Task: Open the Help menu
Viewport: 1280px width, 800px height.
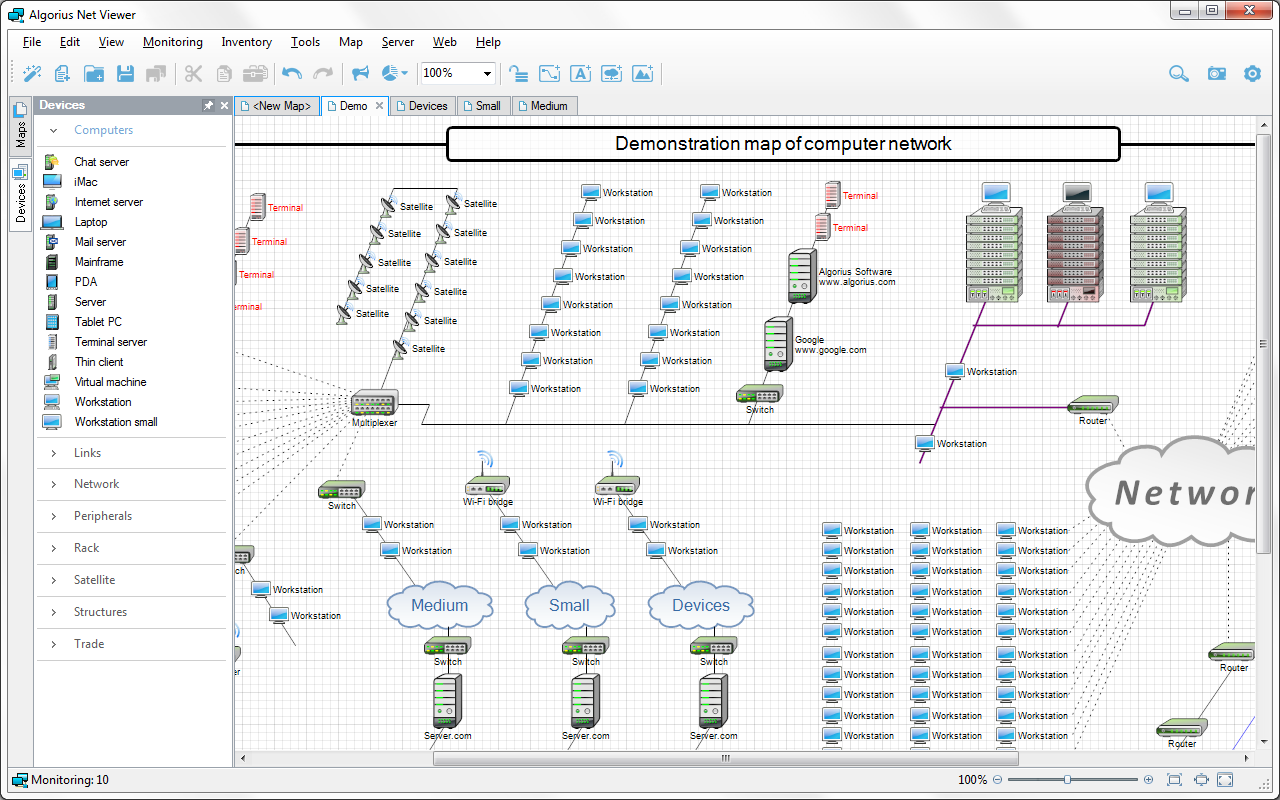Action: pyautogui.click(x=488, y=42)
